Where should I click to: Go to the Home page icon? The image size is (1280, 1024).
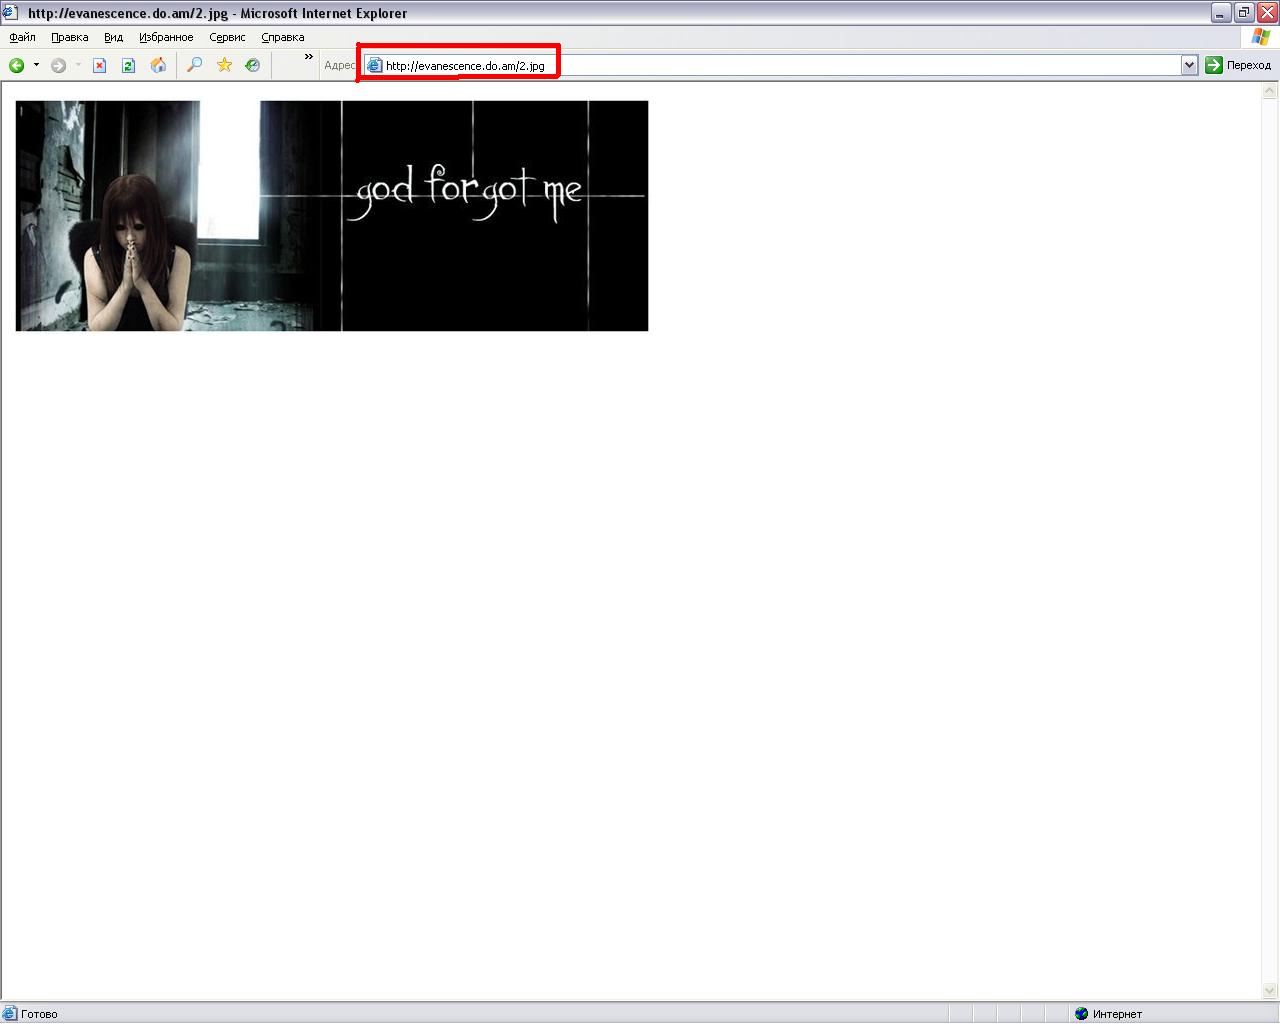[x=158, y=65]
